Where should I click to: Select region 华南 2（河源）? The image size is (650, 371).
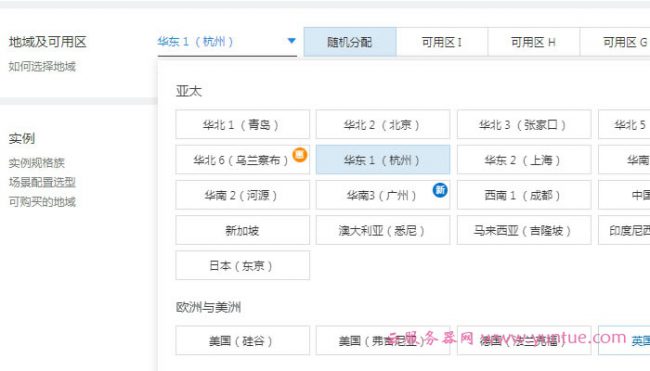point(243,195)
